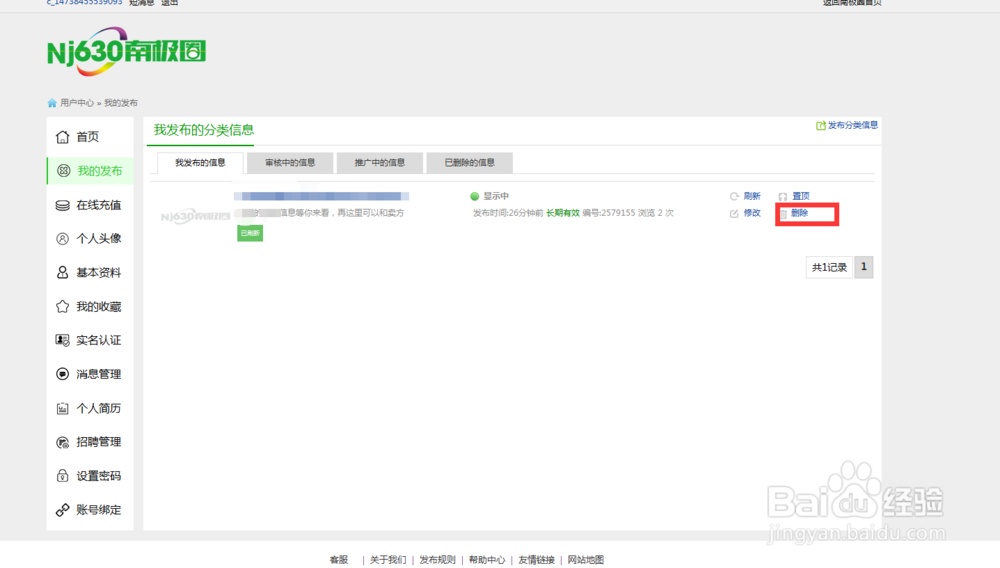The image size is (1000, 568).
Task: Click 发布分类信息 at top right
Action: point(847,125)
